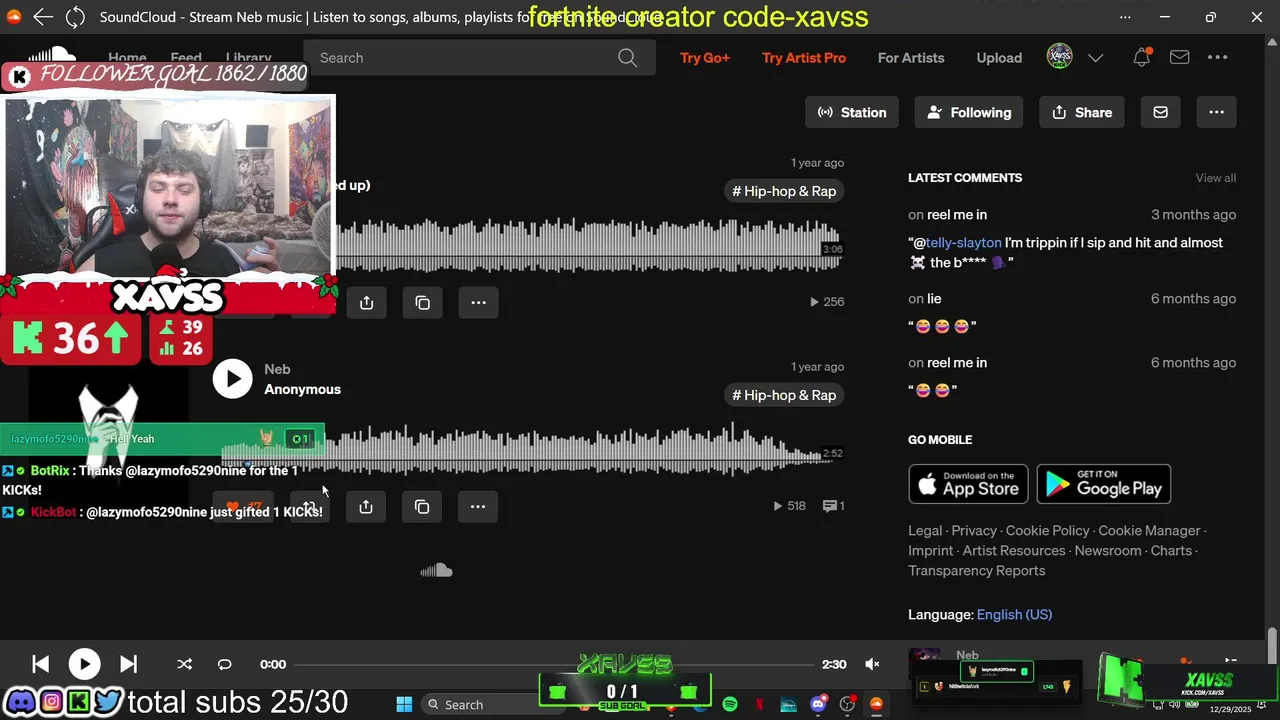Image resolution: width=1280 pixels, height=720 pixels.
Task: Get it on Google Play badge
Action: (x=1103, y=484)
